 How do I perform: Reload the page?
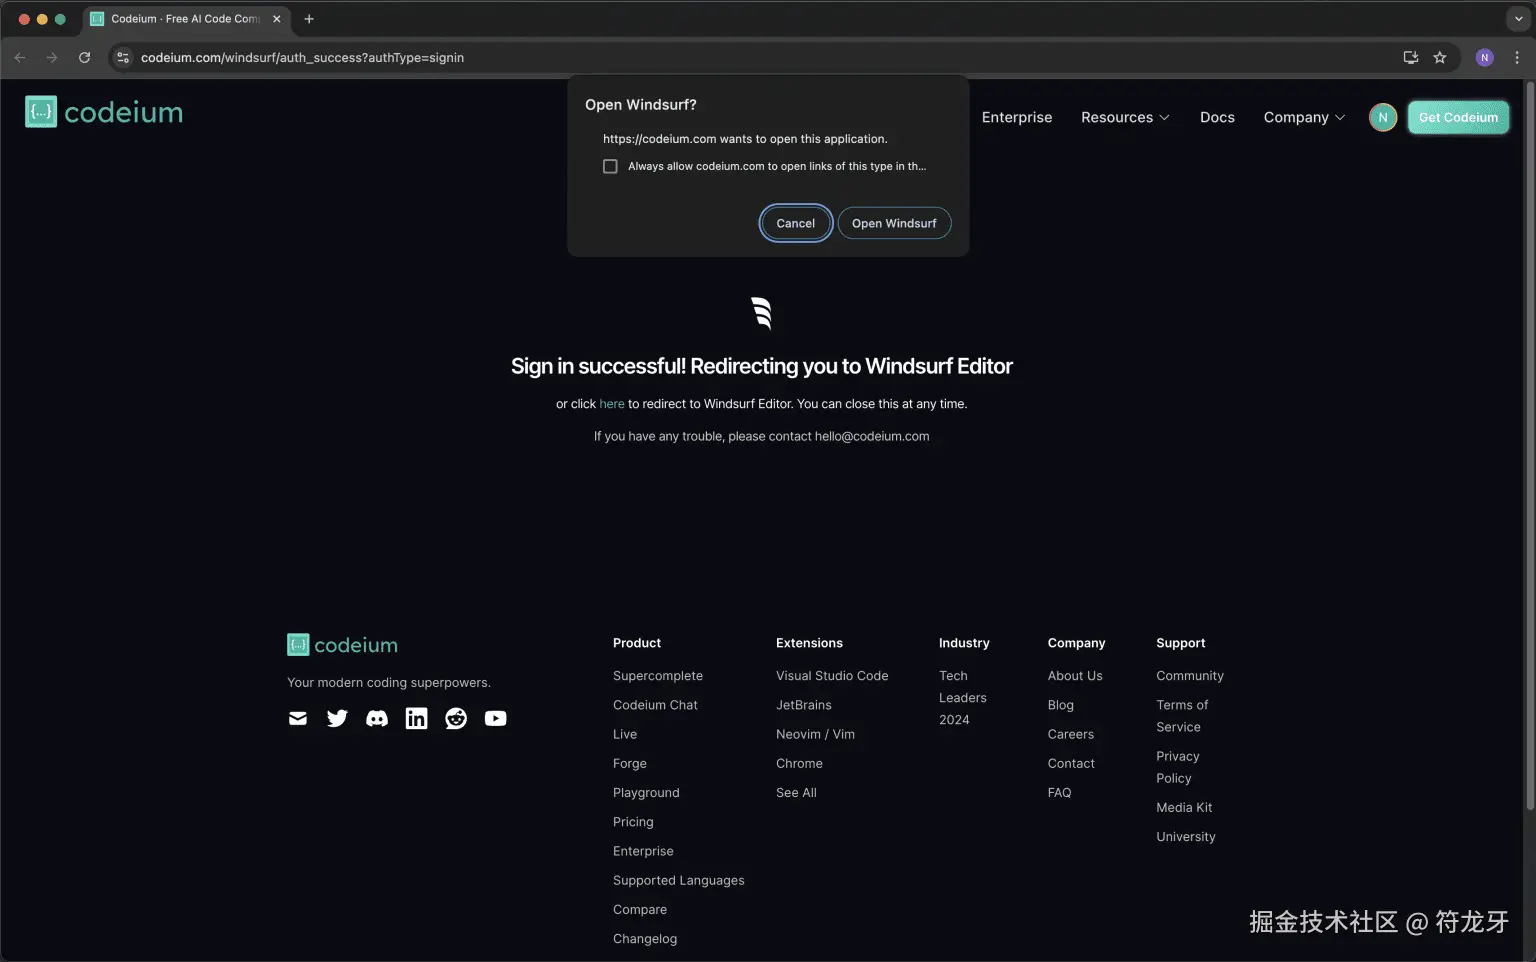(x=85, y=58)
